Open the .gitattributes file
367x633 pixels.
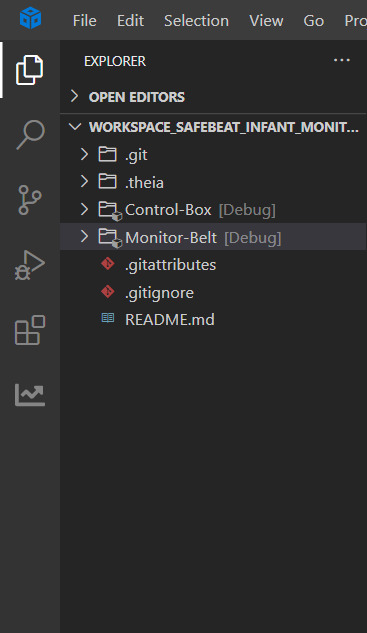(x=213, y=265)
